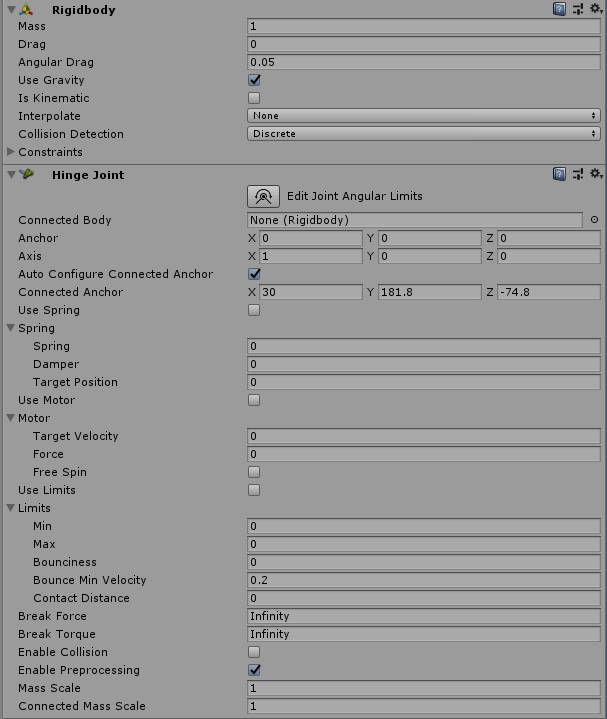This screenshot has height=719, width=607.
Task: Click the Target Velocity field
Action: coord(424,436)
